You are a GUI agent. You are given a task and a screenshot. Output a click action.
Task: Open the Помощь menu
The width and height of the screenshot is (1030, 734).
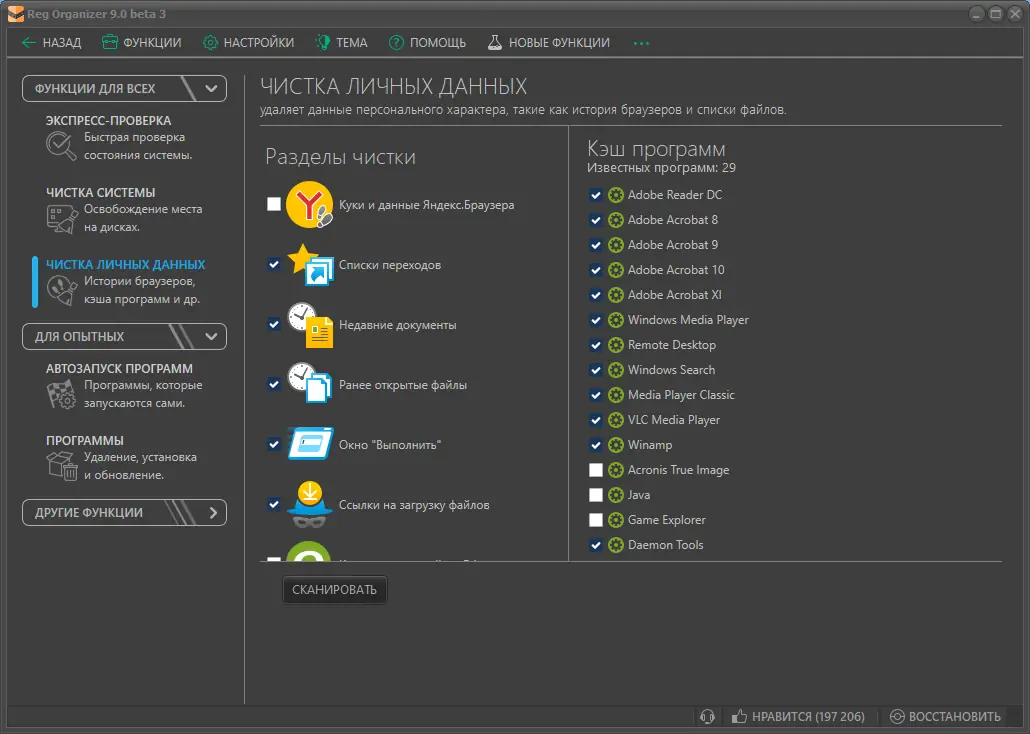click(427, 43)
